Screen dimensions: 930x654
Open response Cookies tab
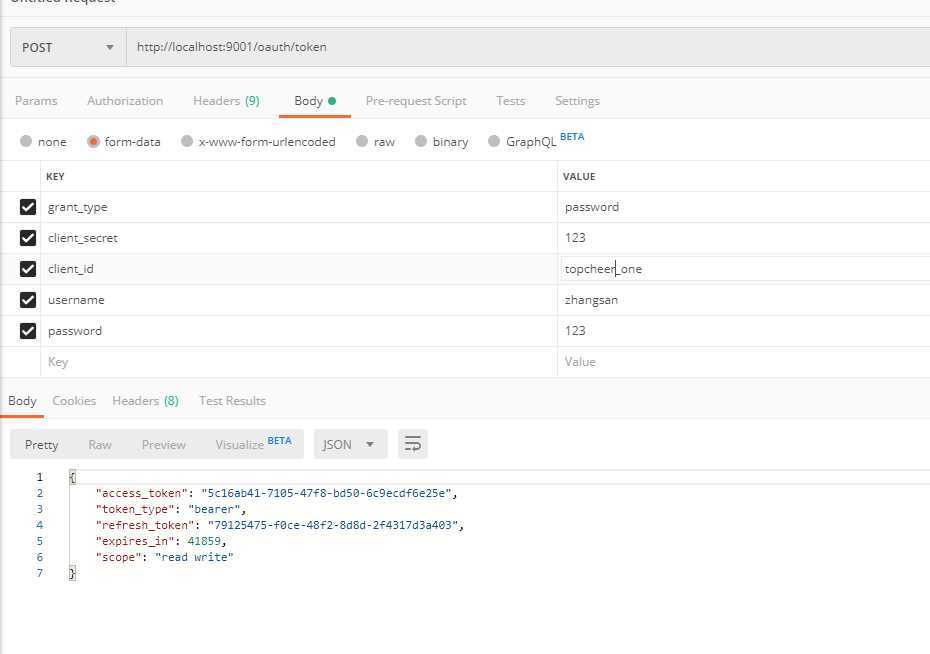tap(74, 401)
